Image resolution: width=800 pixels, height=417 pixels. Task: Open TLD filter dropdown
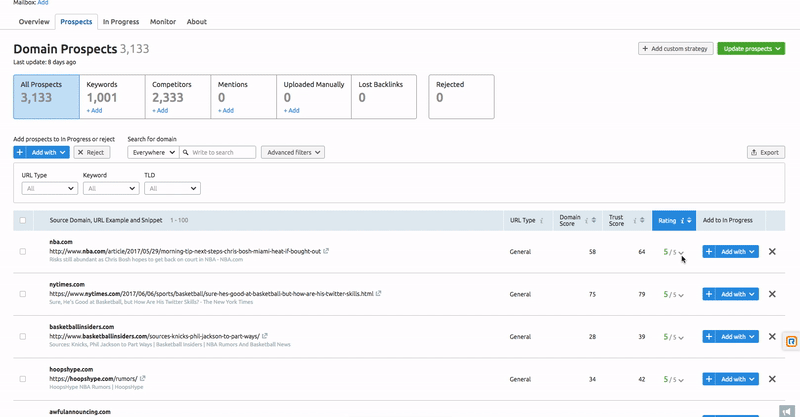click(x=172, y=188)
